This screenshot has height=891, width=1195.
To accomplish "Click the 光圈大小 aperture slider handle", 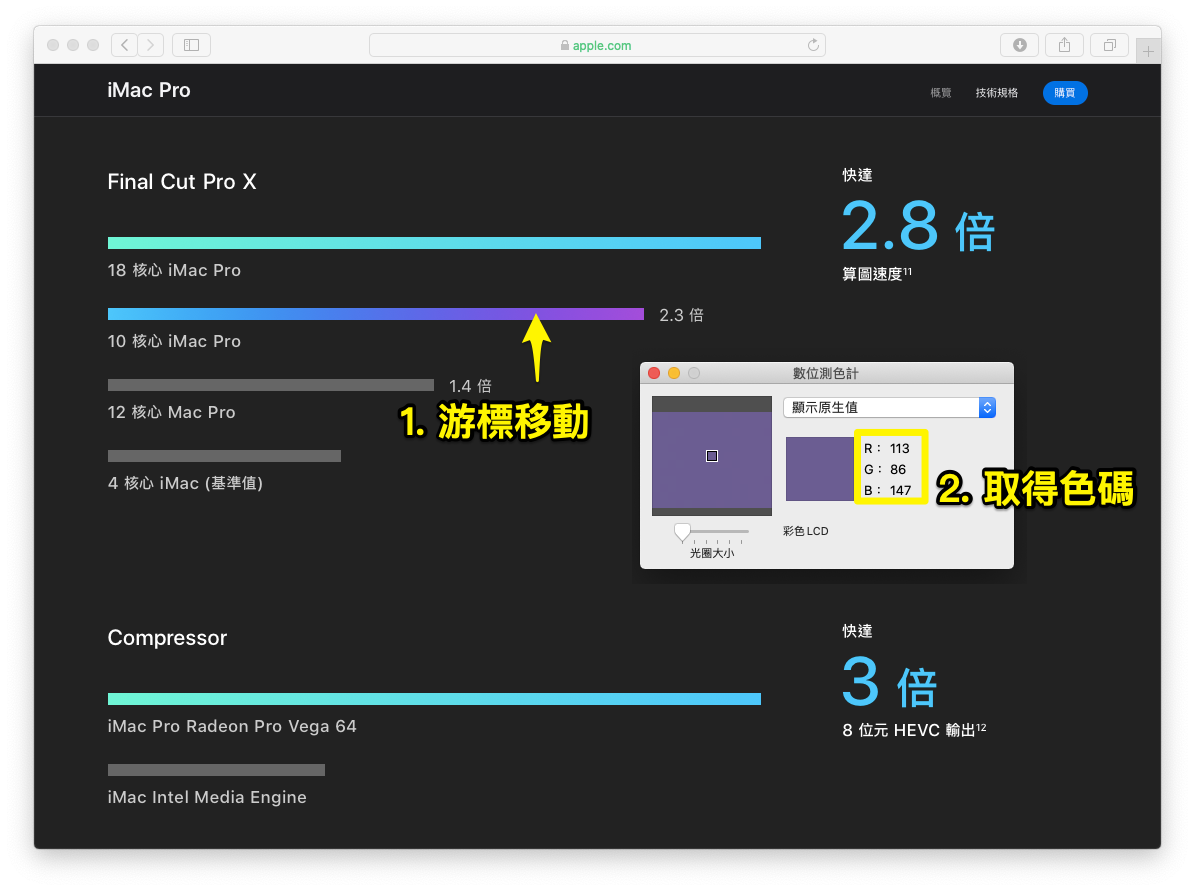I will point(682,532).
